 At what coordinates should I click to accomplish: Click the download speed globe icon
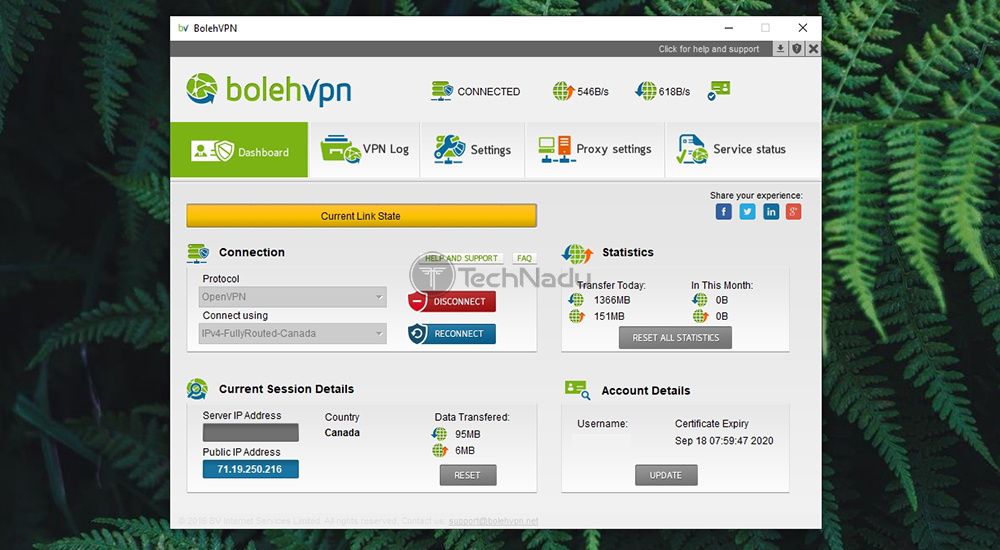(x=645, y=91)
